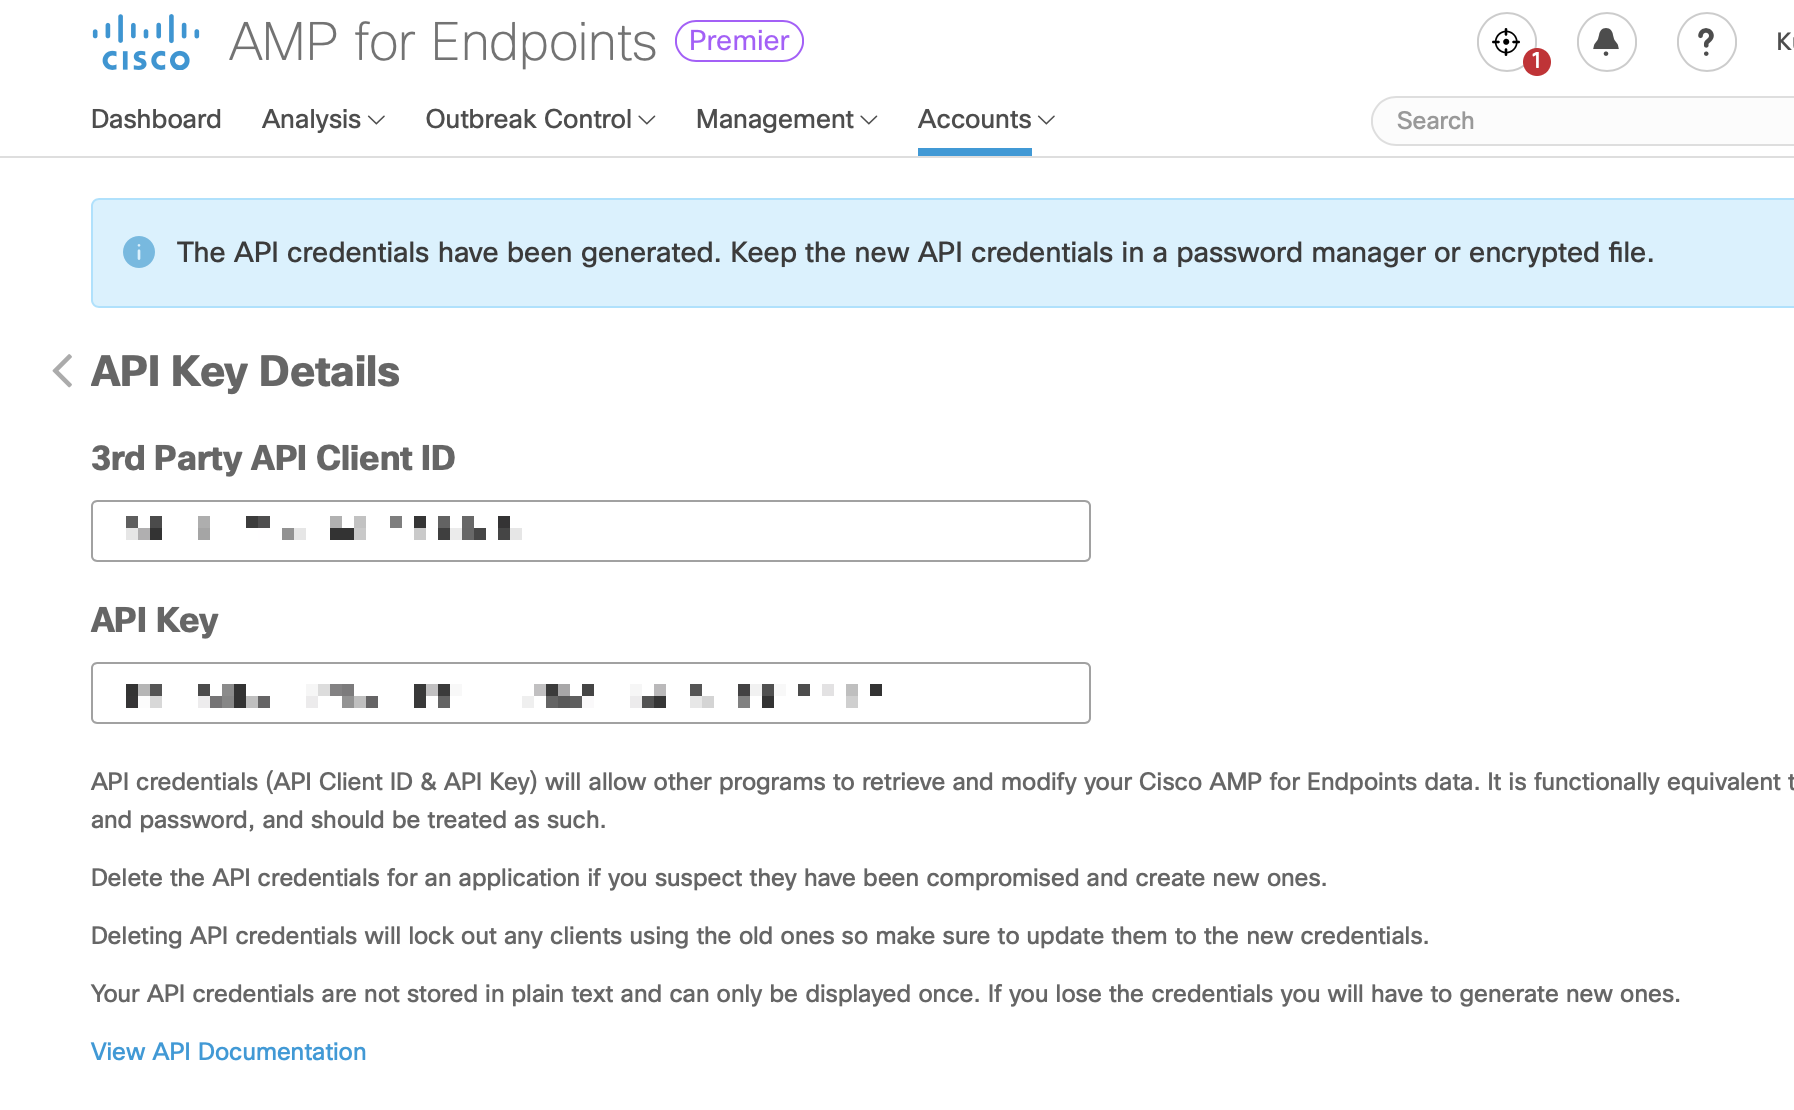Open the bell notifications icon

(x=1606, y=42)
